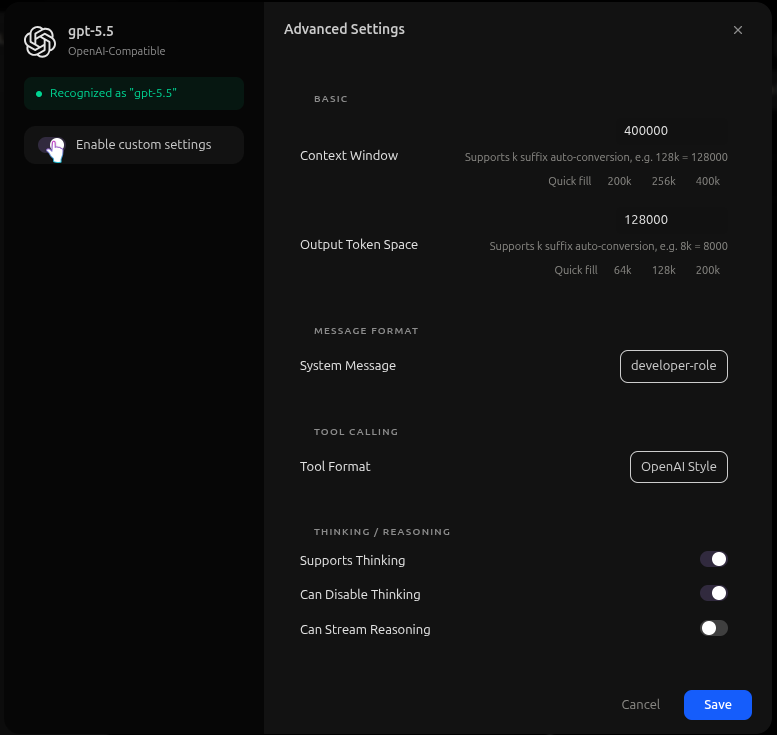Click the MESSAGE FORMAT section header
777x735 pixels.
tap(366, 331)
